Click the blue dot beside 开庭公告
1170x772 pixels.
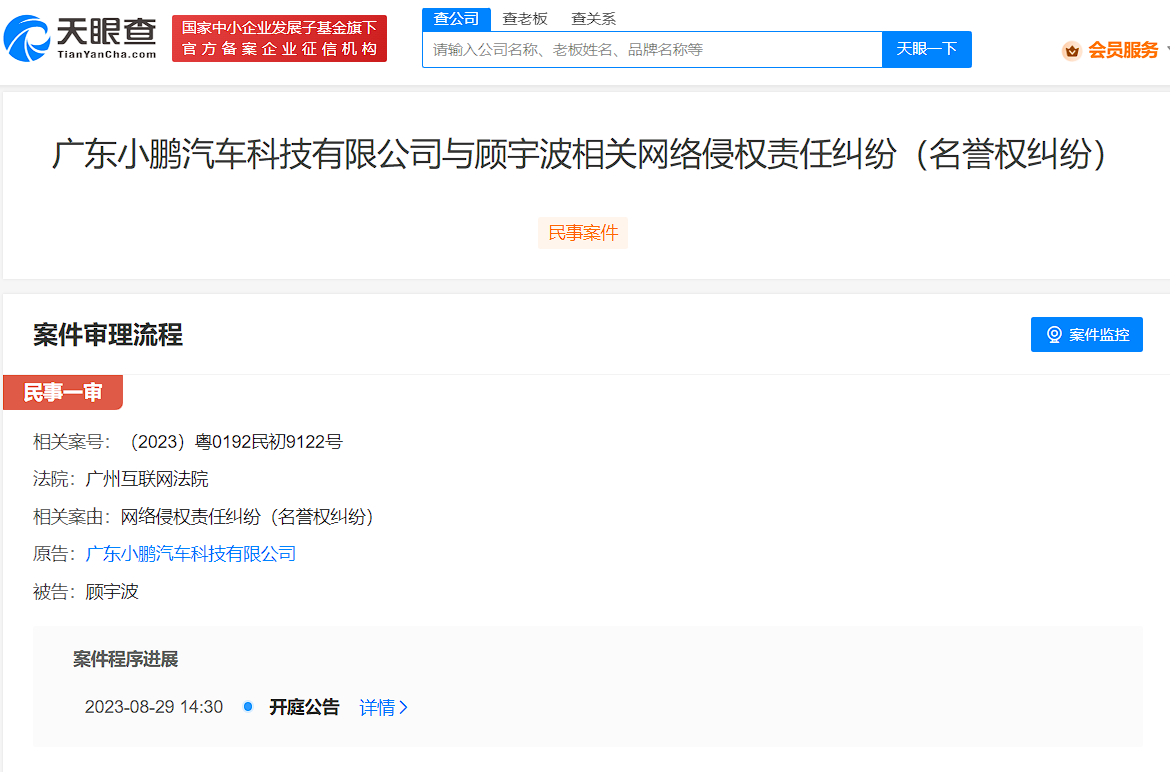point(247,706)
